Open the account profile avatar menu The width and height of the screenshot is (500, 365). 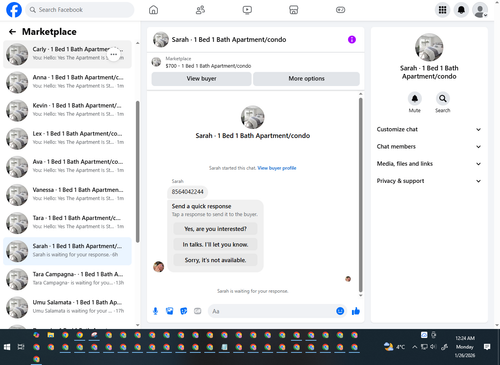click(x=480, y=10)
